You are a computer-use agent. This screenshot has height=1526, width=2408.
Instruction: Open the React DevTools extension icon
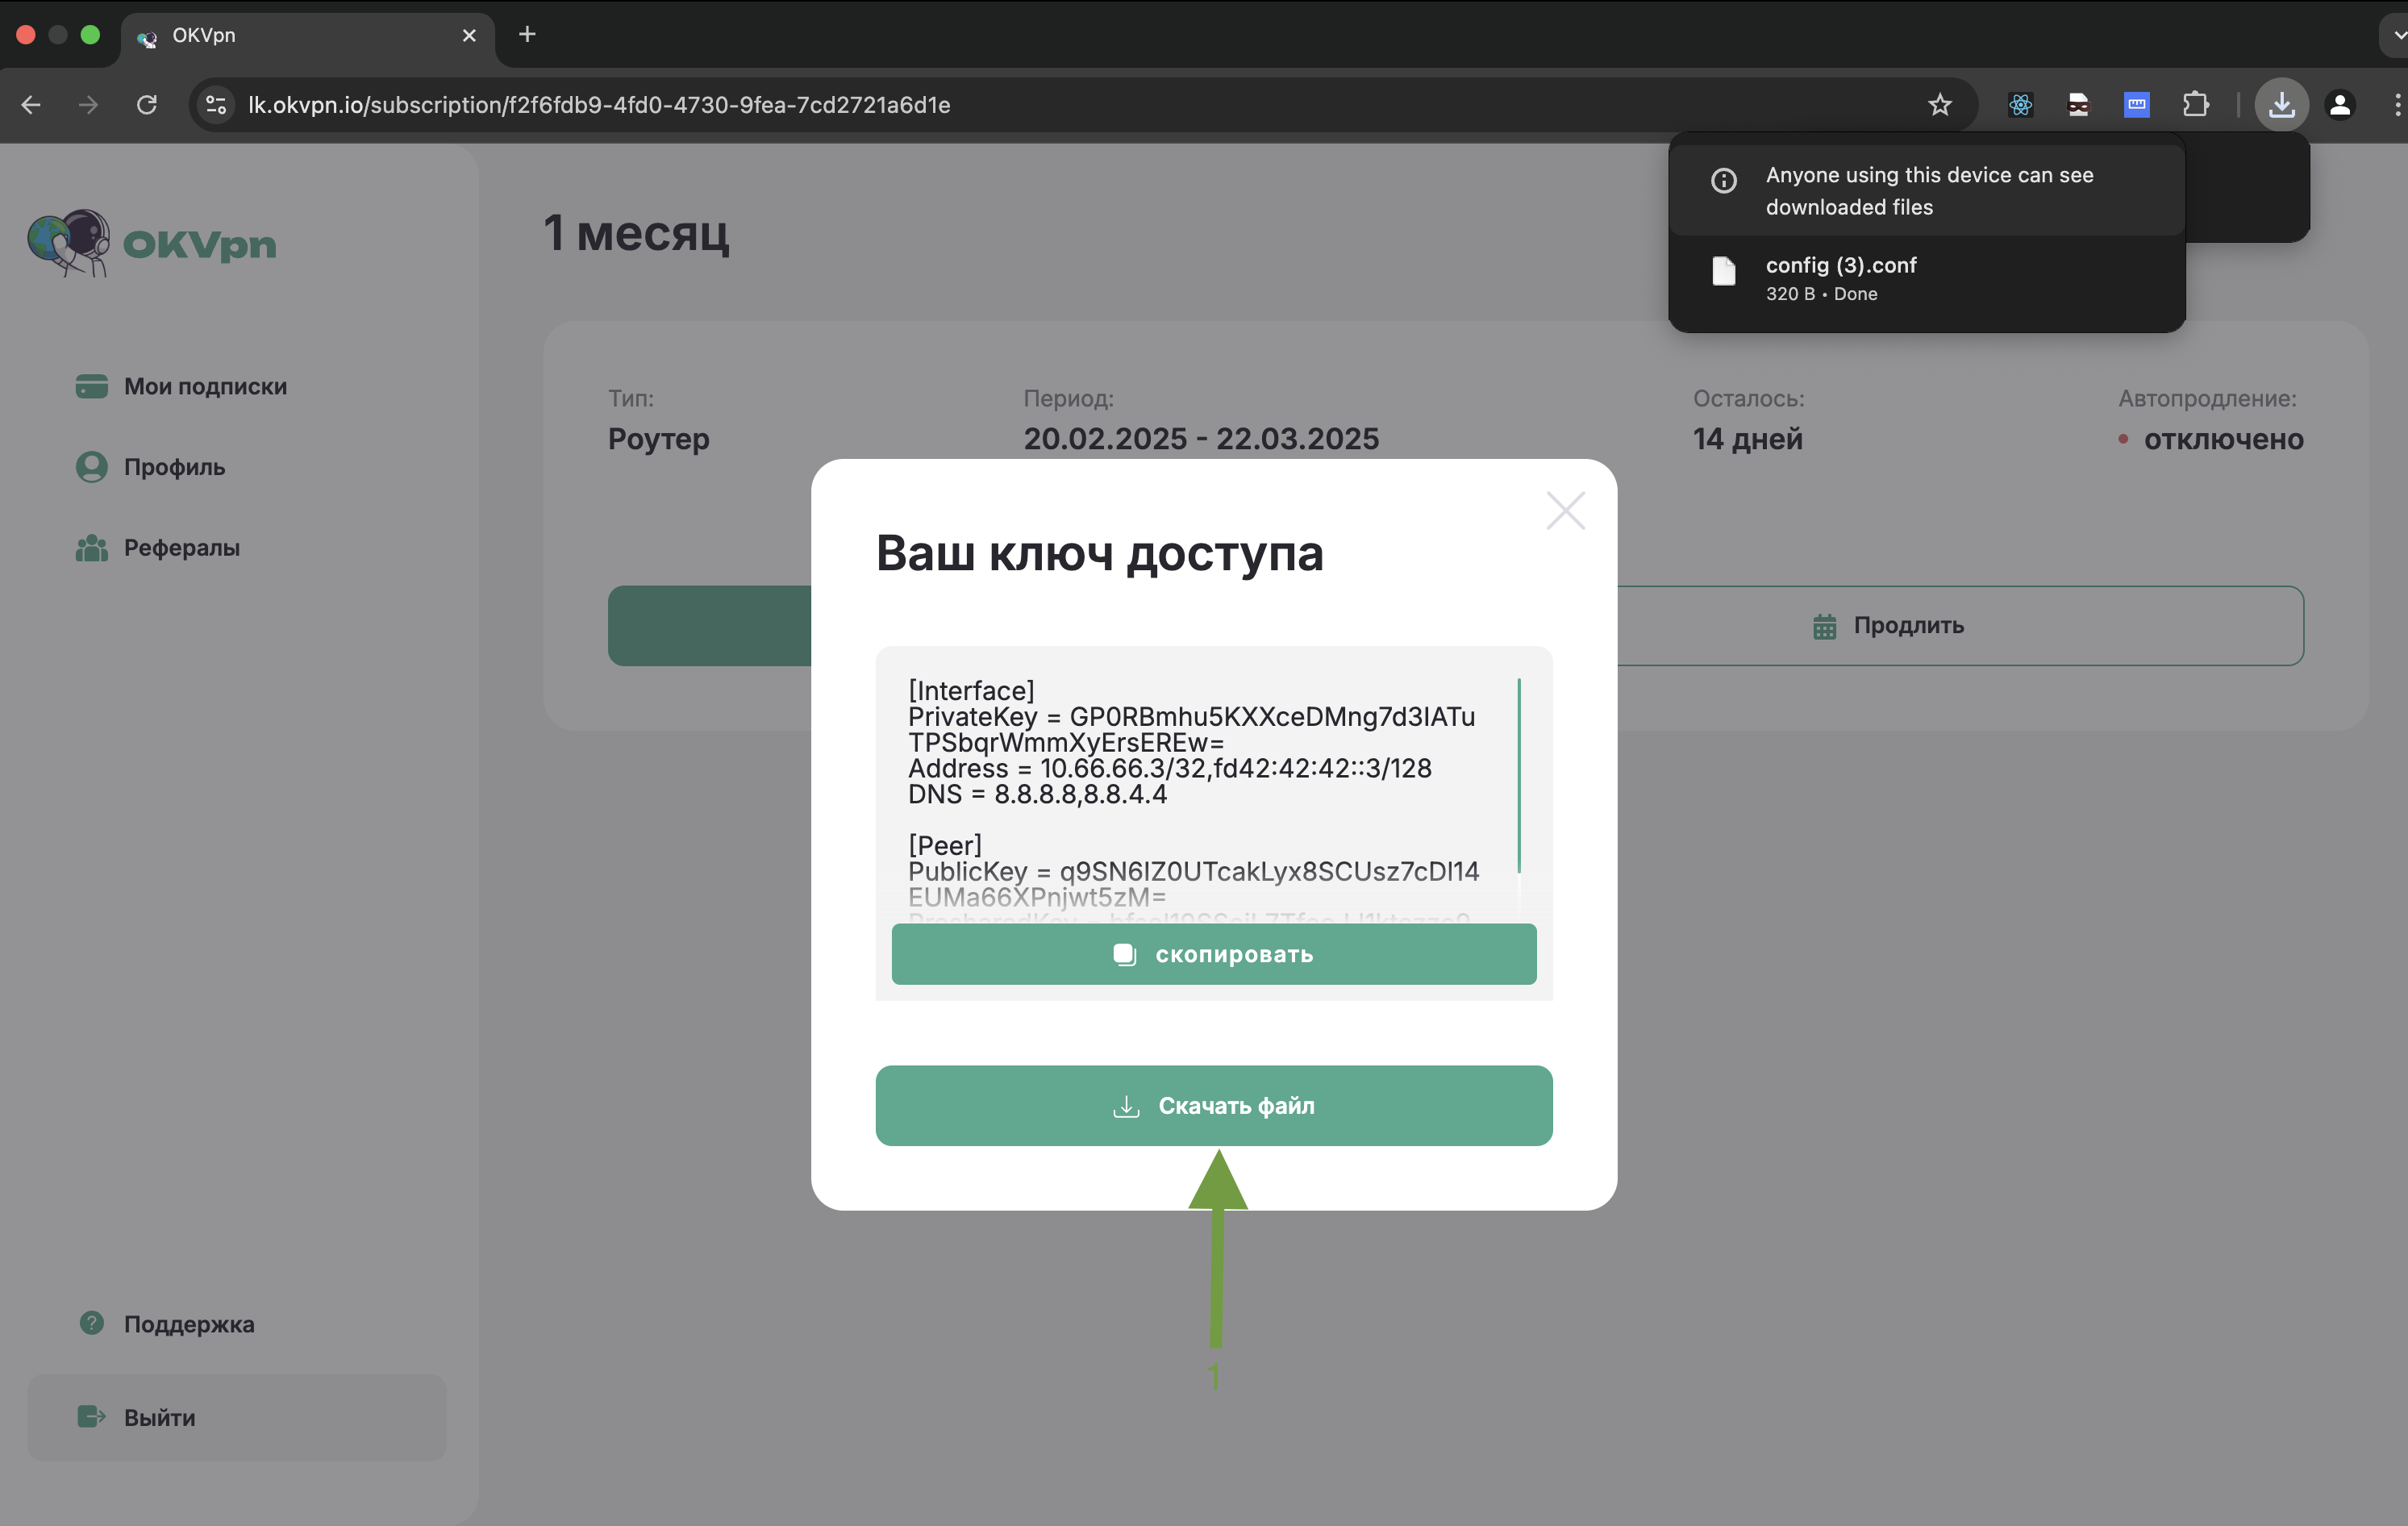(2020, 104)
